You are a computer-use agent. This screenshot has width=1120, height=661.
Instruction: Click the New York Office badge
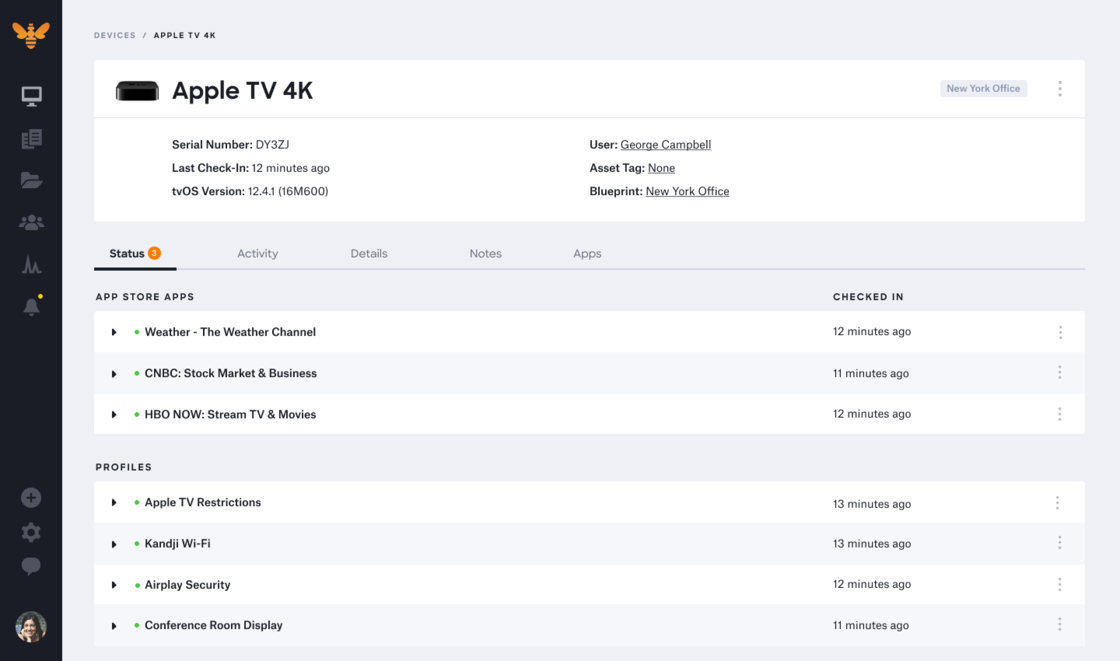tap(983, 88)
